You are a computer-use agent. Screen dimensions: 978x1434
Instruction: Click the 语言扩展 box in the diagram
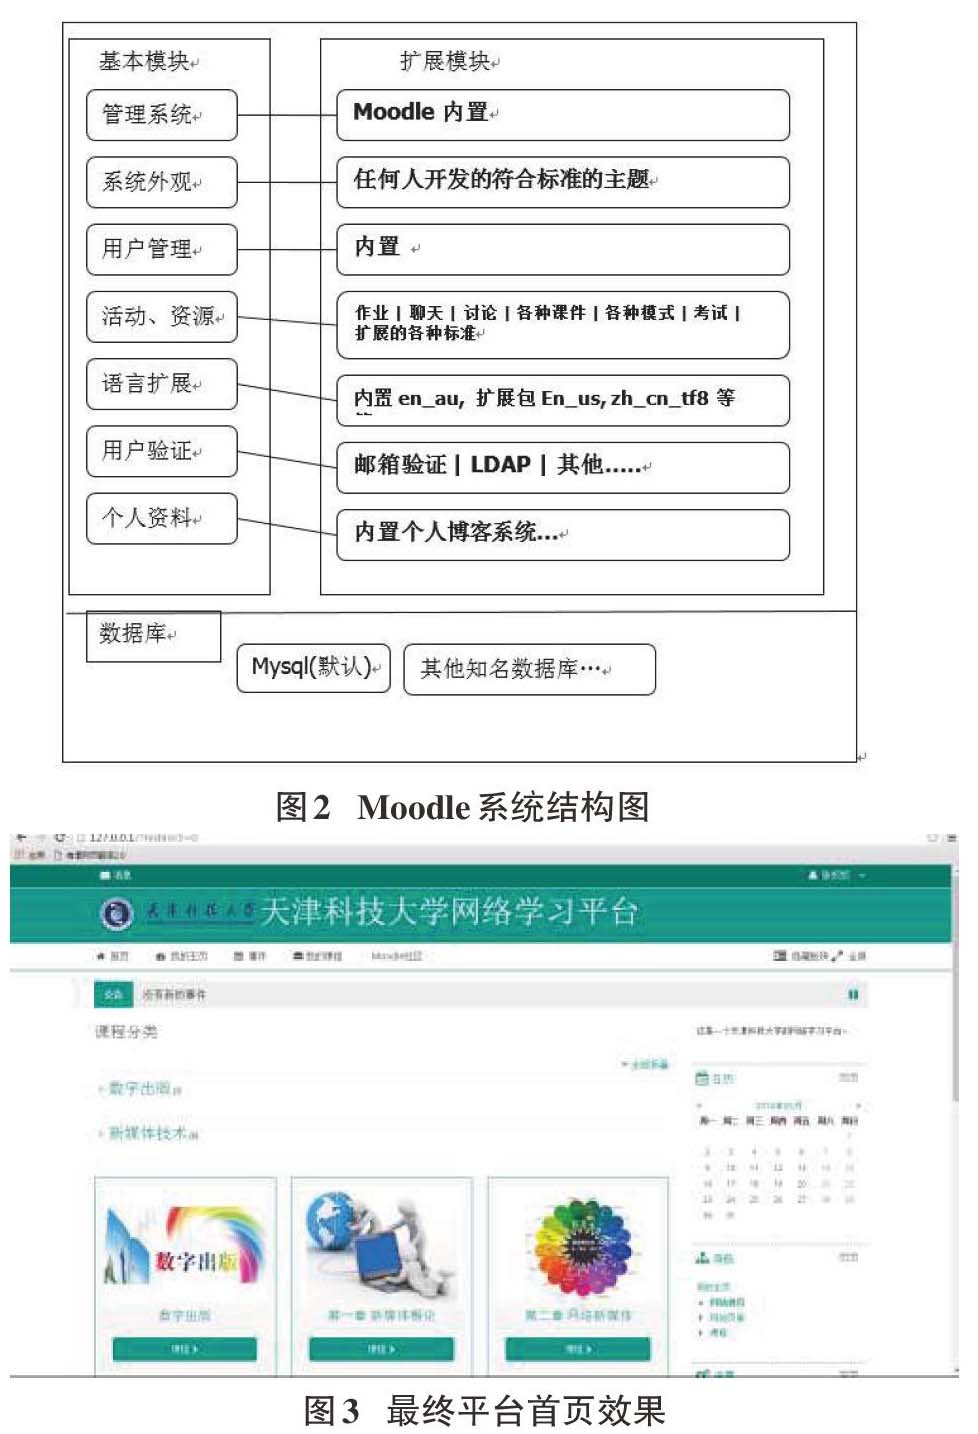(161, 384)
